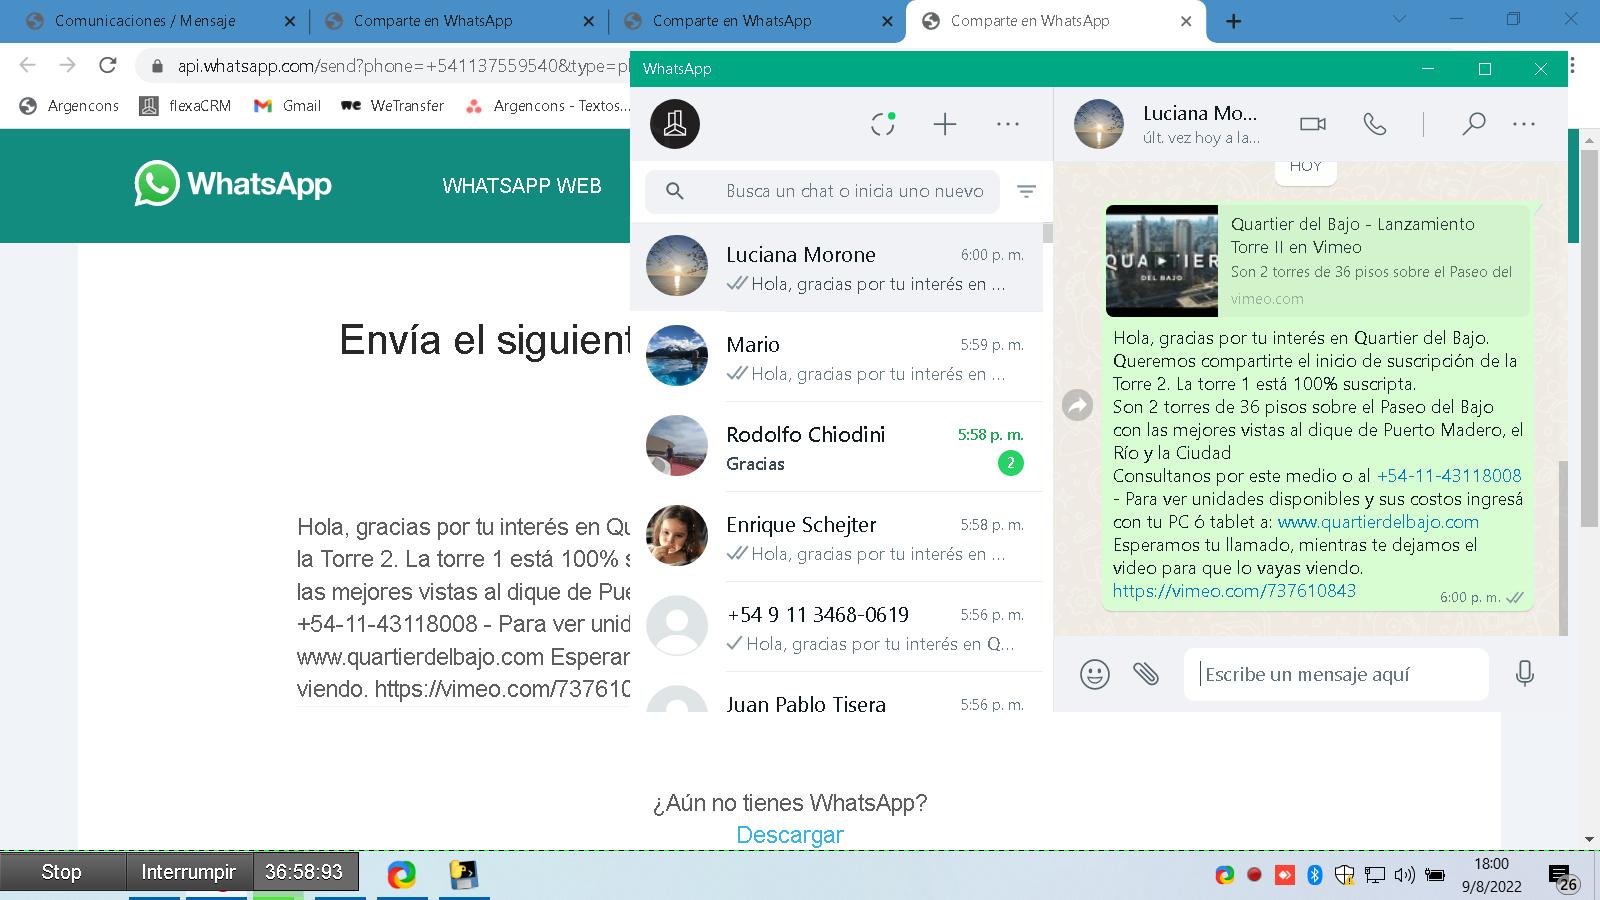The image size is (1600, 900).
Task: Open the notification center with 26 alerts
Action: tap(1563, 877)
